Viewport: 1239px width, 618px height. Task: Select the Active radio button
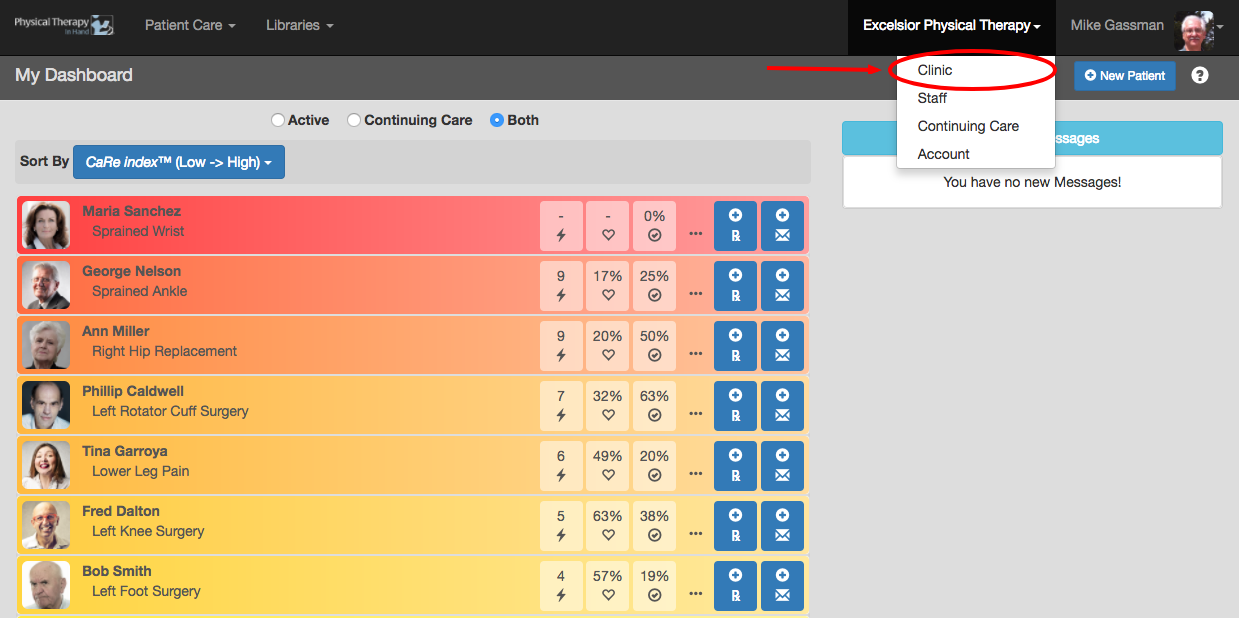[278, 120]
